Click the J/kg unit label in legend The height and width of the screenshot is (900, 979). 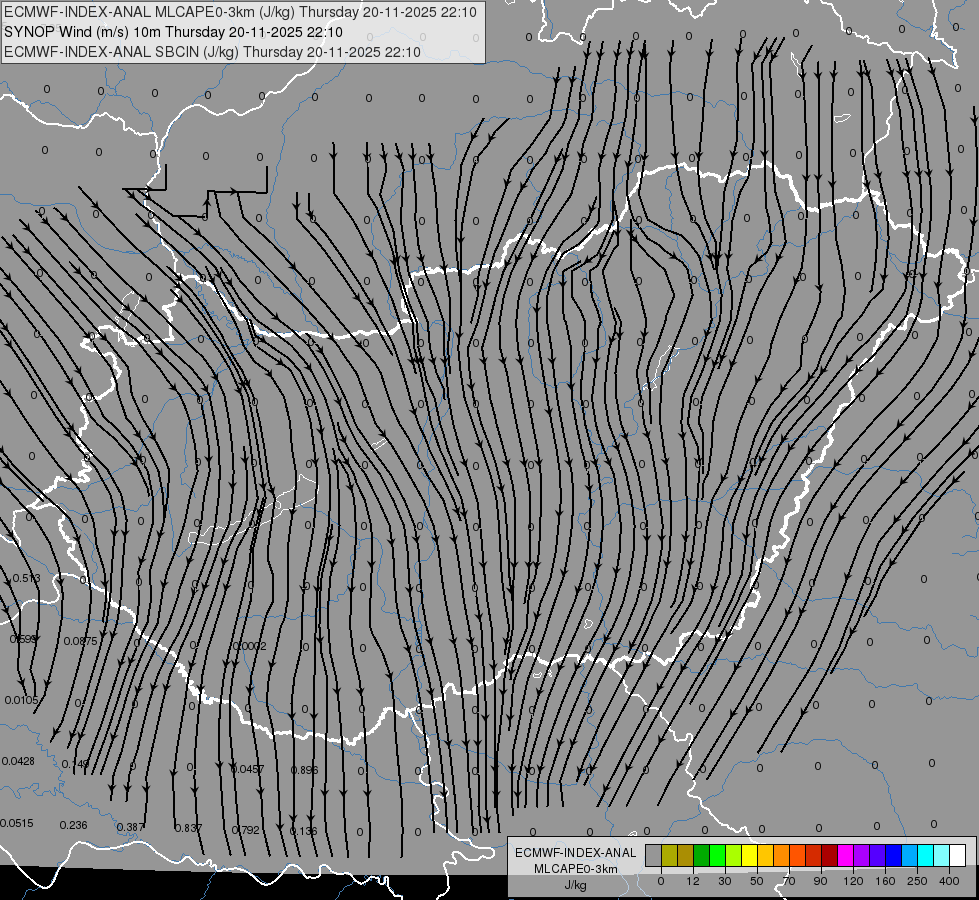[576, 885]
